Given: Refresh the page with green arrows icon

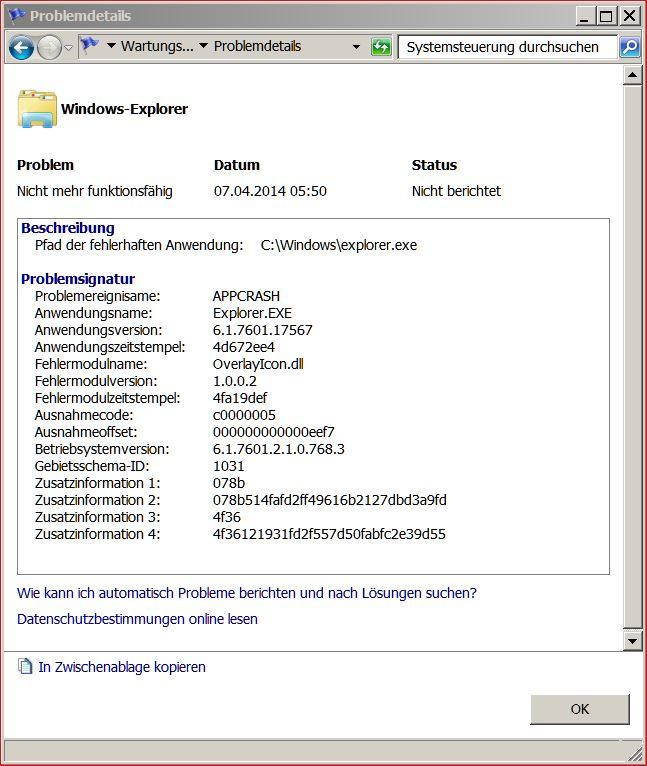Looking at the screenshot, I should [381, 47].
